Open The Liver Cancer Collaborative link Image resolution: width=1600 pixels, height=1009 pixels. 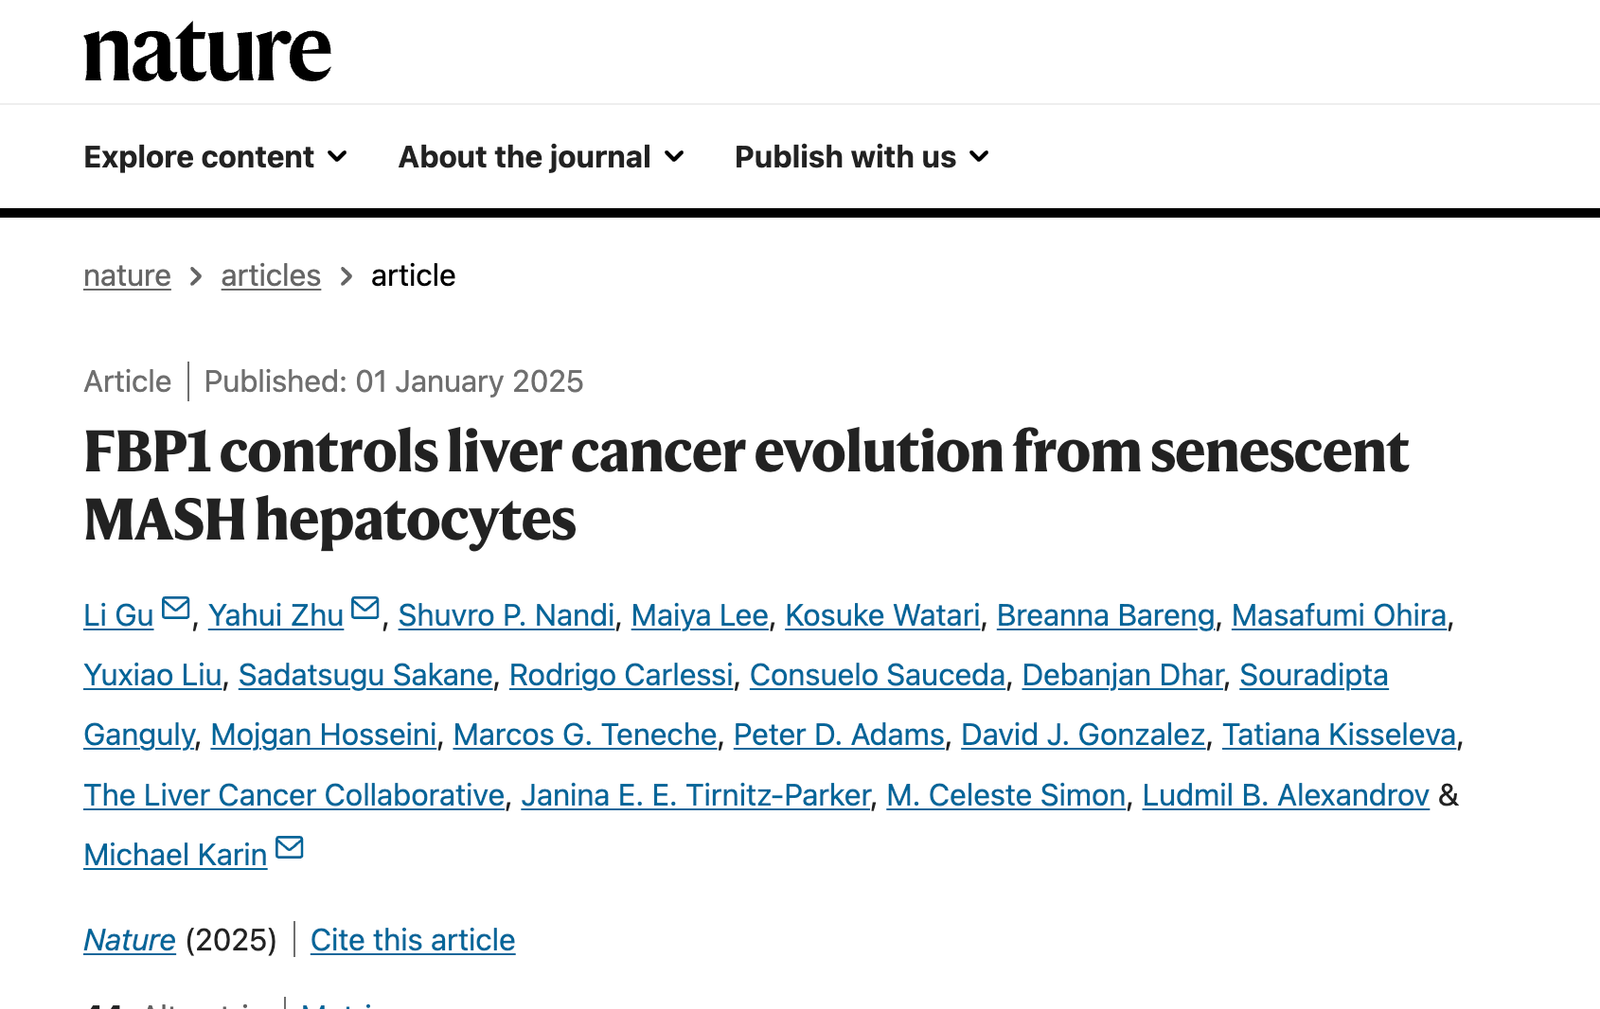pos(294,795)
